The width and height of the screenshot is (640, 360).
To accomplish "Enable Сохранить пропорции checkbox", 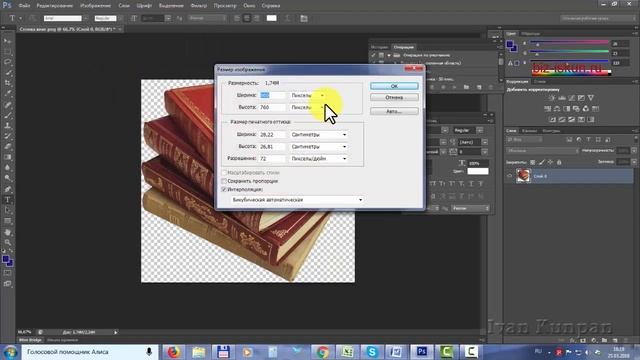I will (x=224, y=181).
